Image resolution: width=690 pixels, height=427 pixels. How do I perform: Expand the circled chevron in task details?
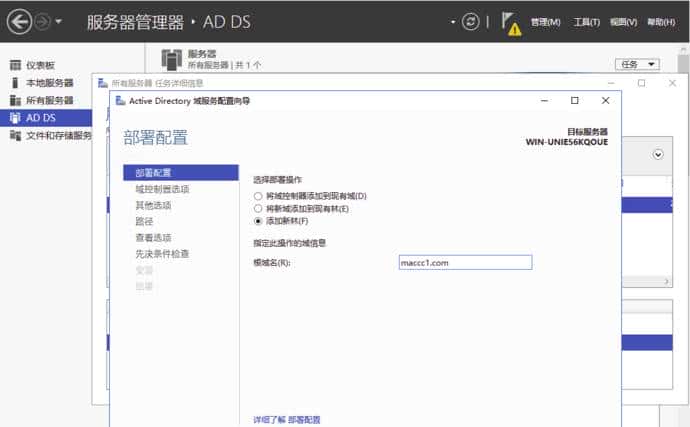[x=658, y=155]
